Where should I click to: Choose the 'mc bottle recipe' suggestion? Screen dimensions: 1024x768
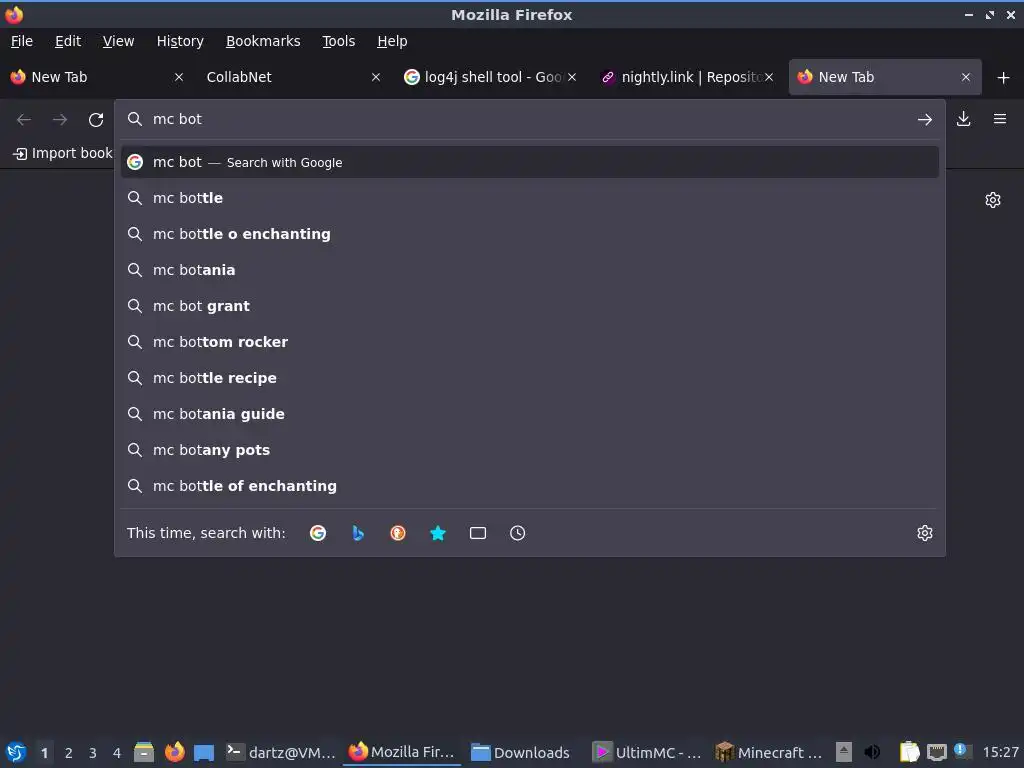(x=530, y=378)
